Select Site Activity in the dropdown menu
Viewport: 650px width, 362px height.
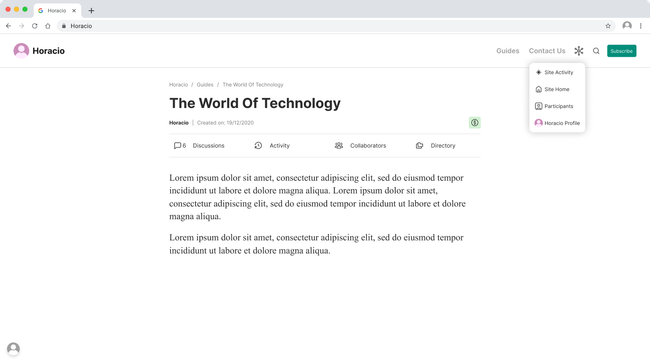557,72
